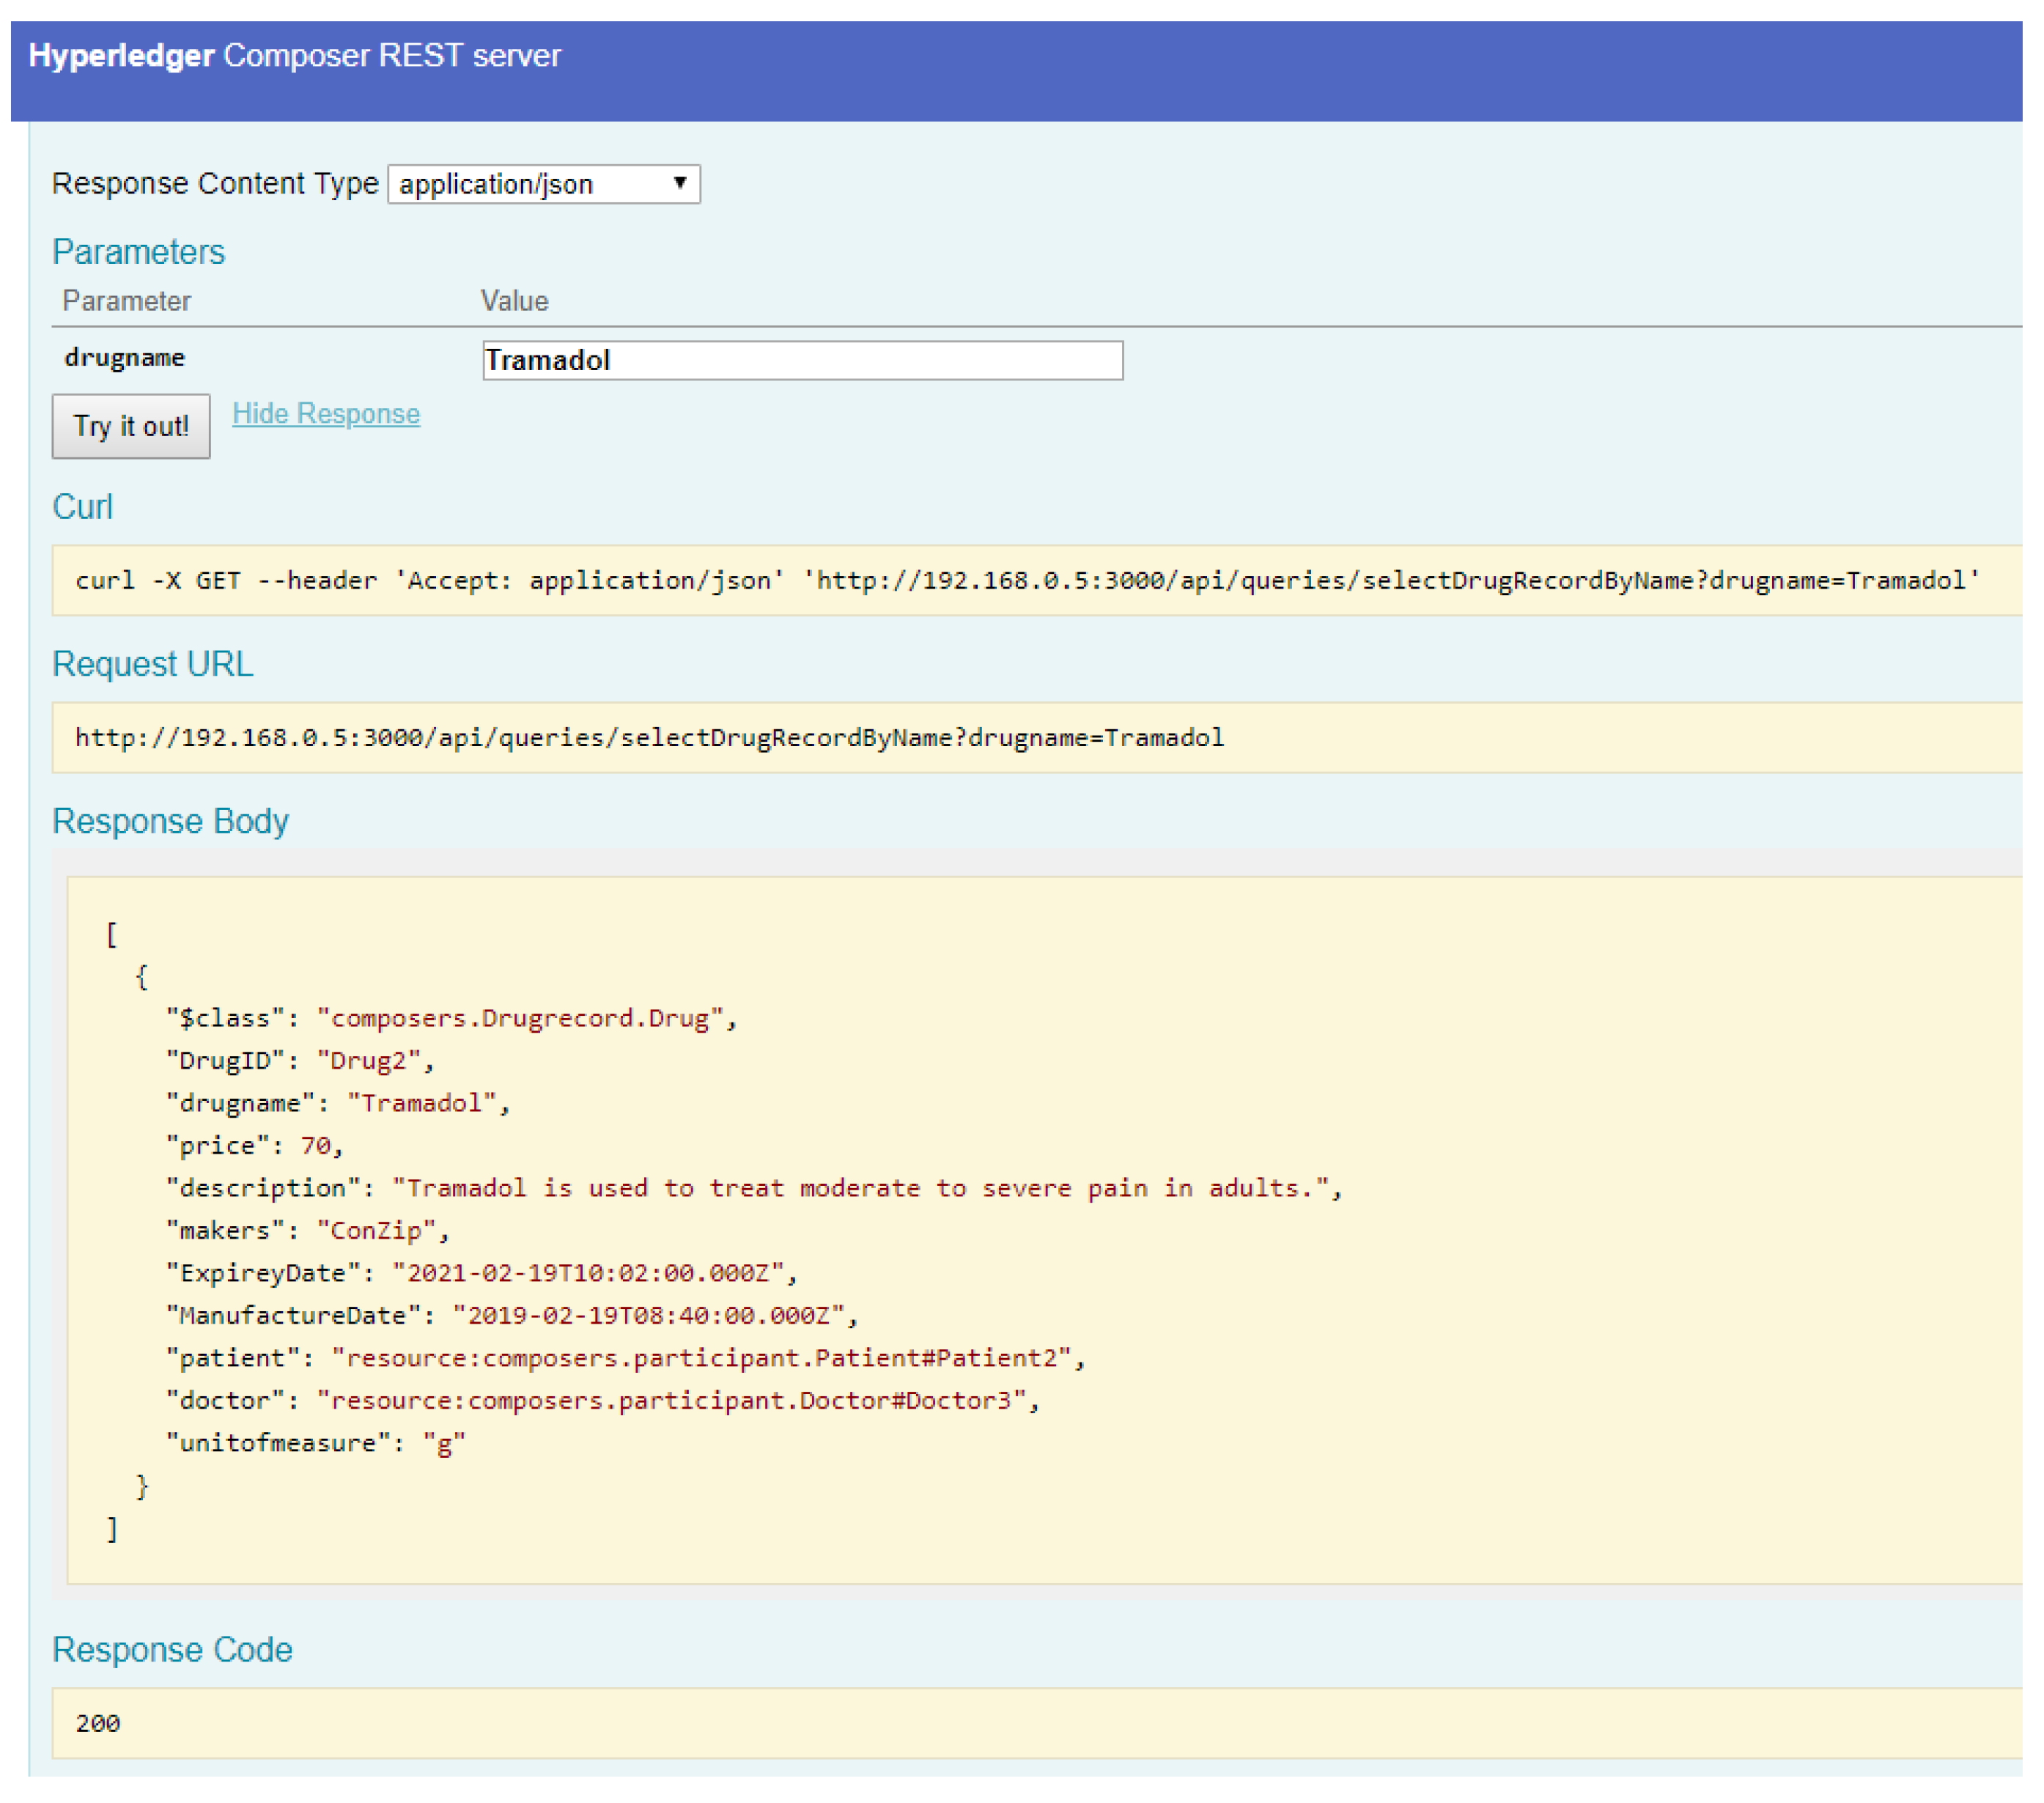The image size is (2044, 1803).
Task: Click the Response Content Type label
Action: click(x=215, y=183)
